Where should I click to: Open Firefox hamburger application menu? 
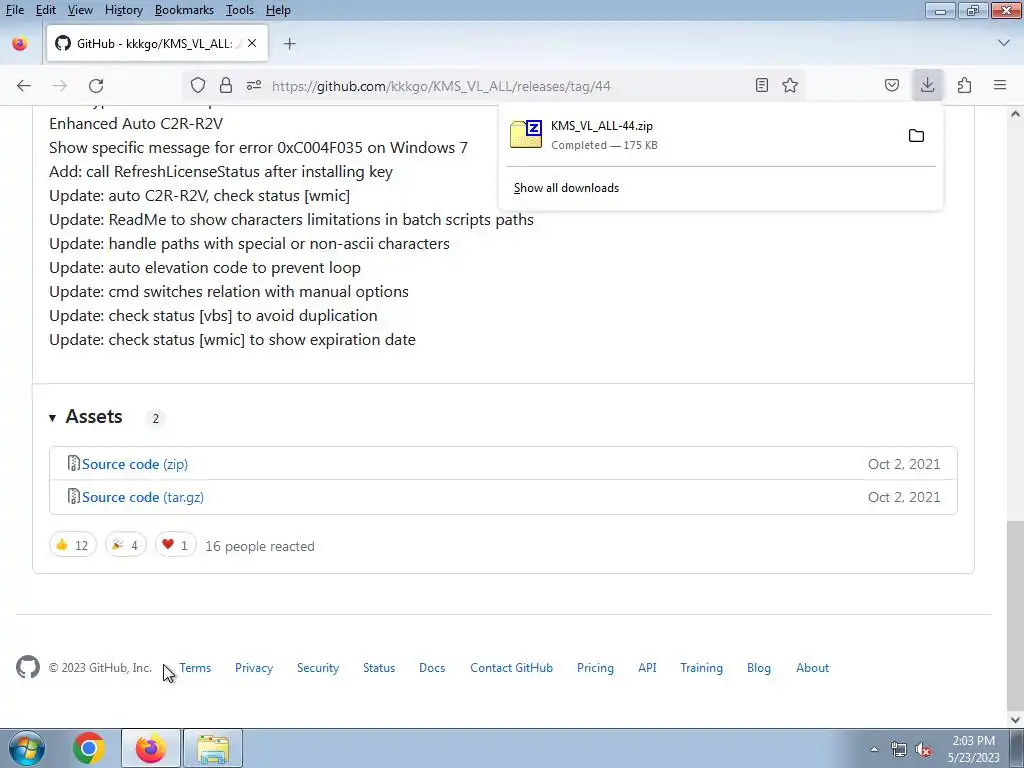click(1000, 86)
